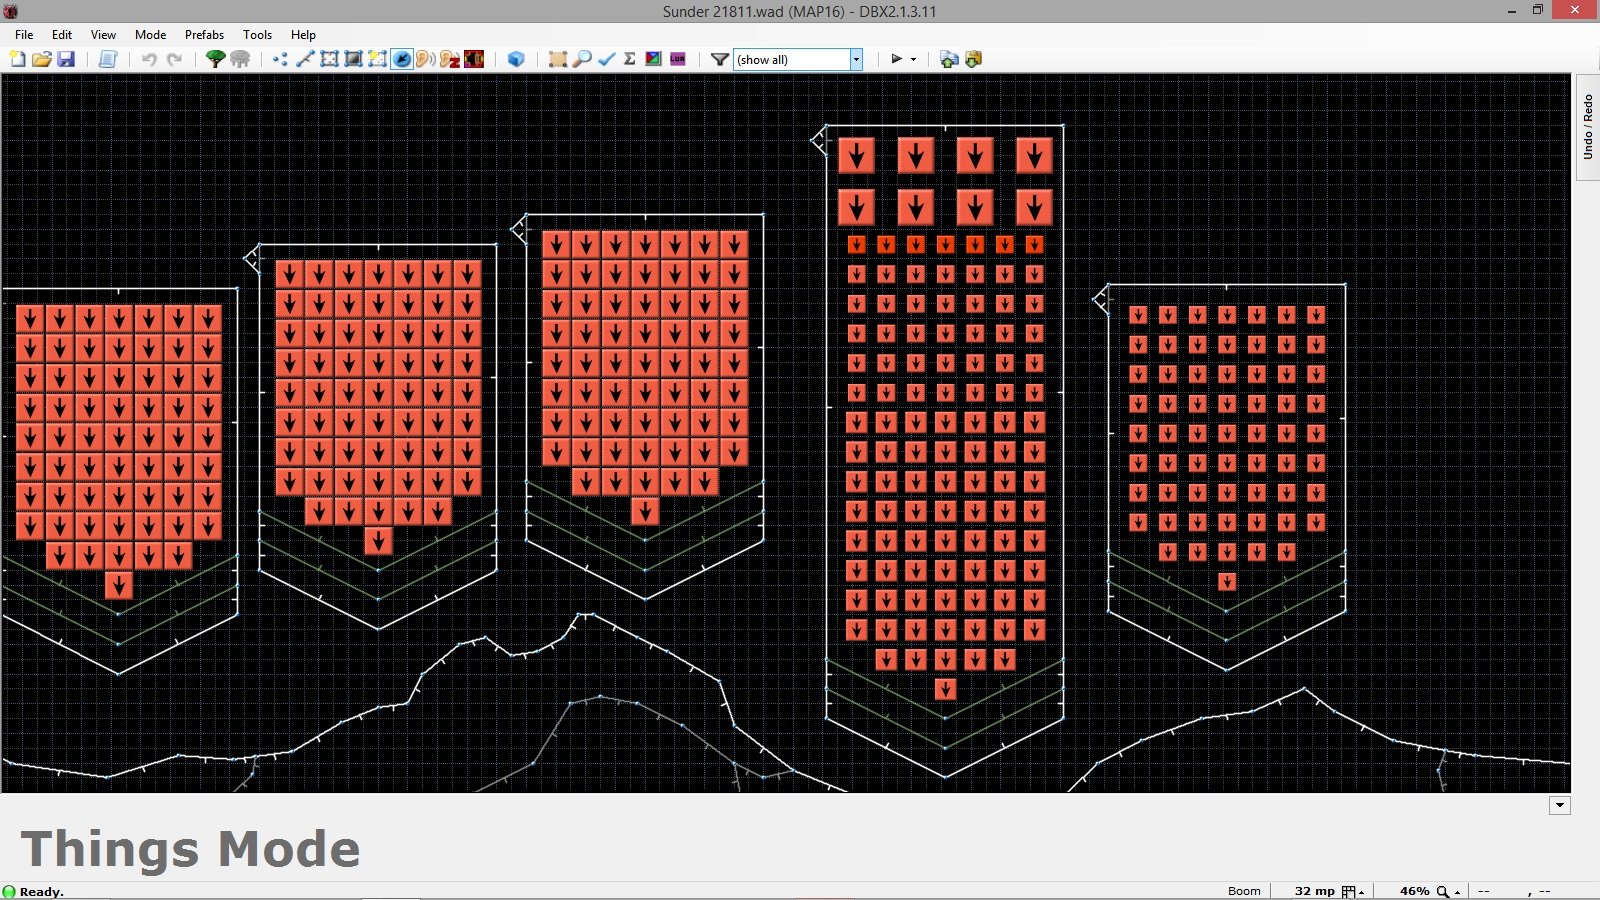This screenshot has width=1600, height=900.
Task: Select large top-right thing in tallest closet
Action: (x=1034, y=156)
